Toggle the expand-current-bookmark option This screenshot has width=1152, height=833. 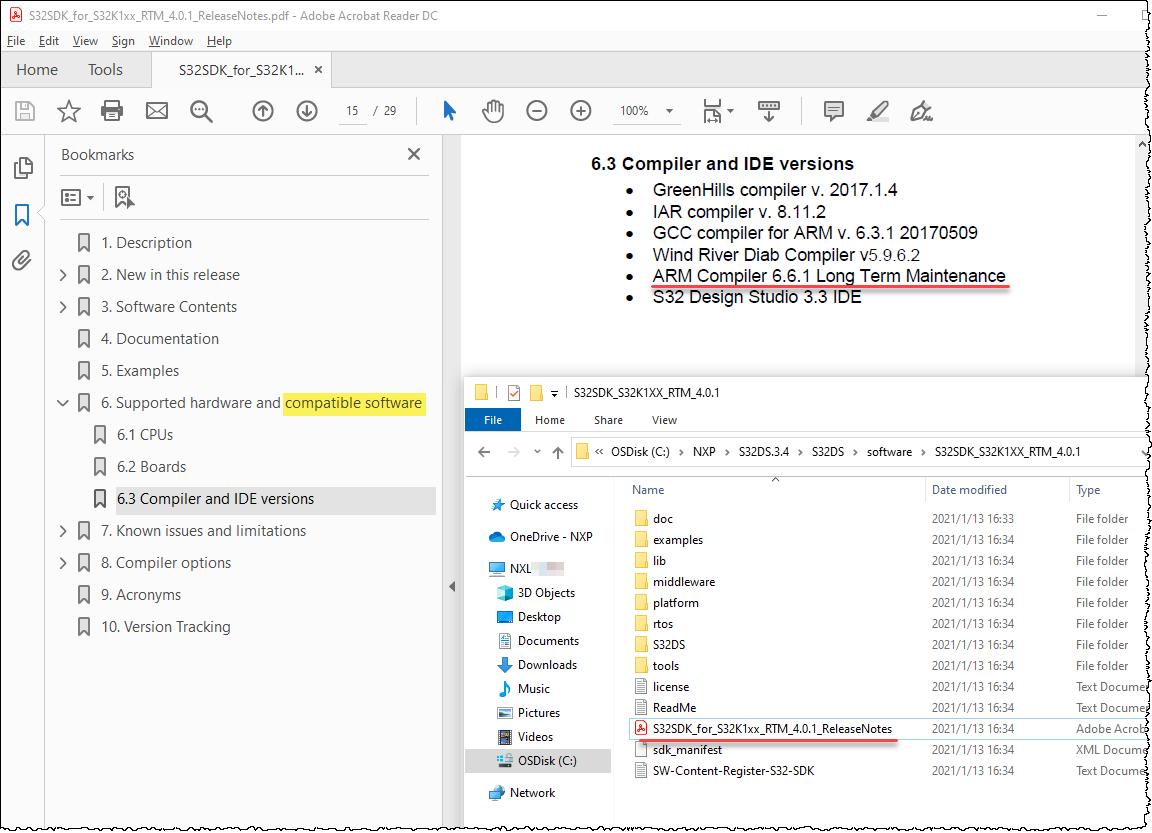coord(123,197)
